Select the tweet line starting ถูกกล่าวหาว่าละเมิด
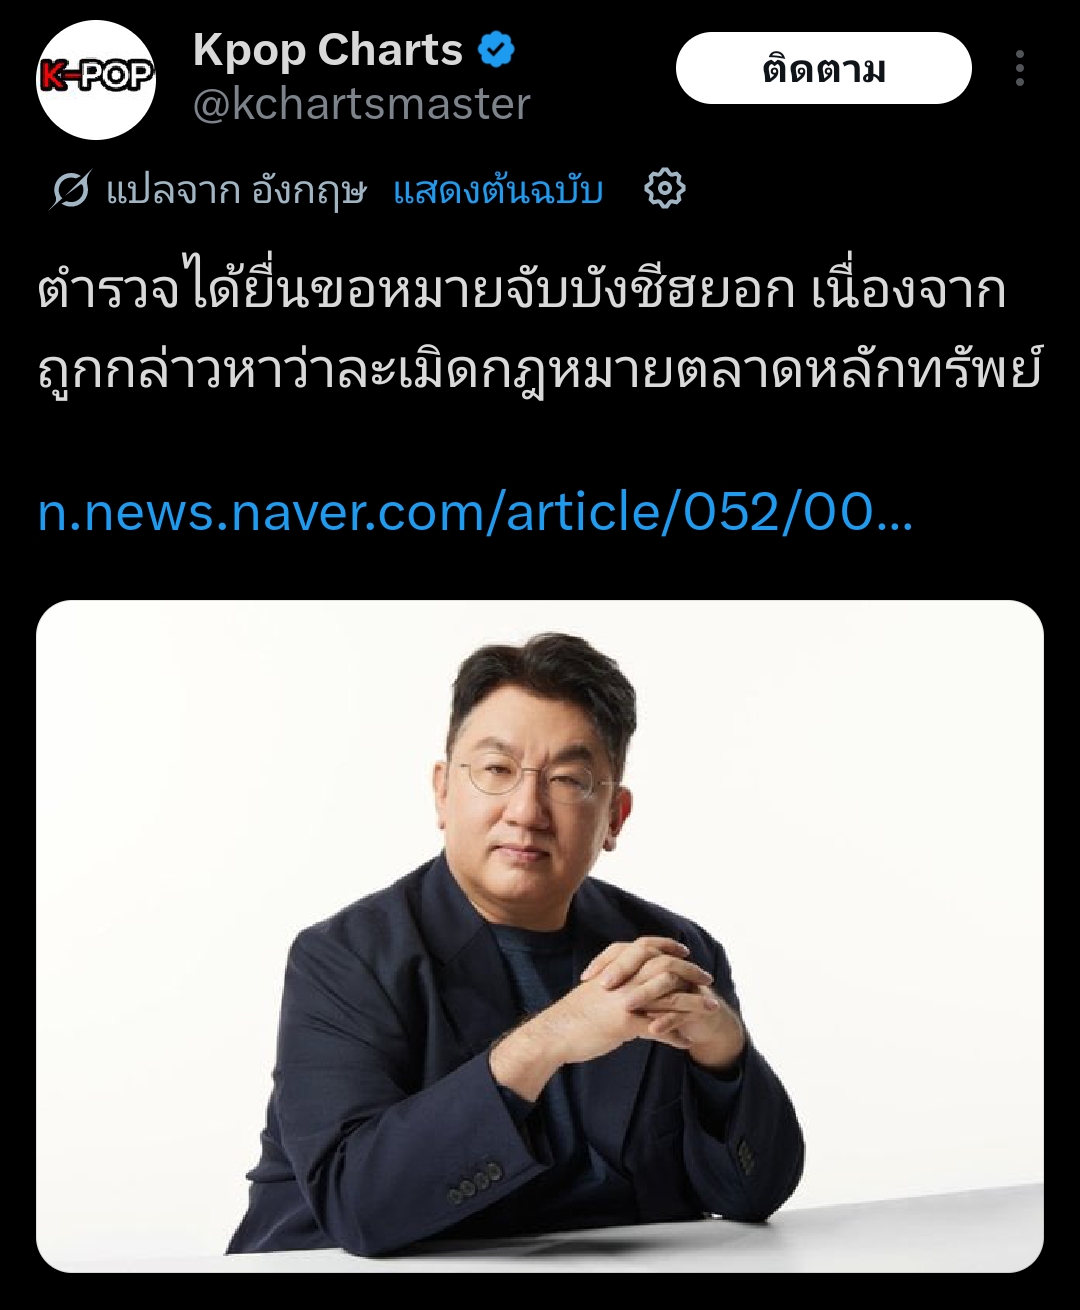This screenshot has width=1080, height=1310. tap(539, 370)
